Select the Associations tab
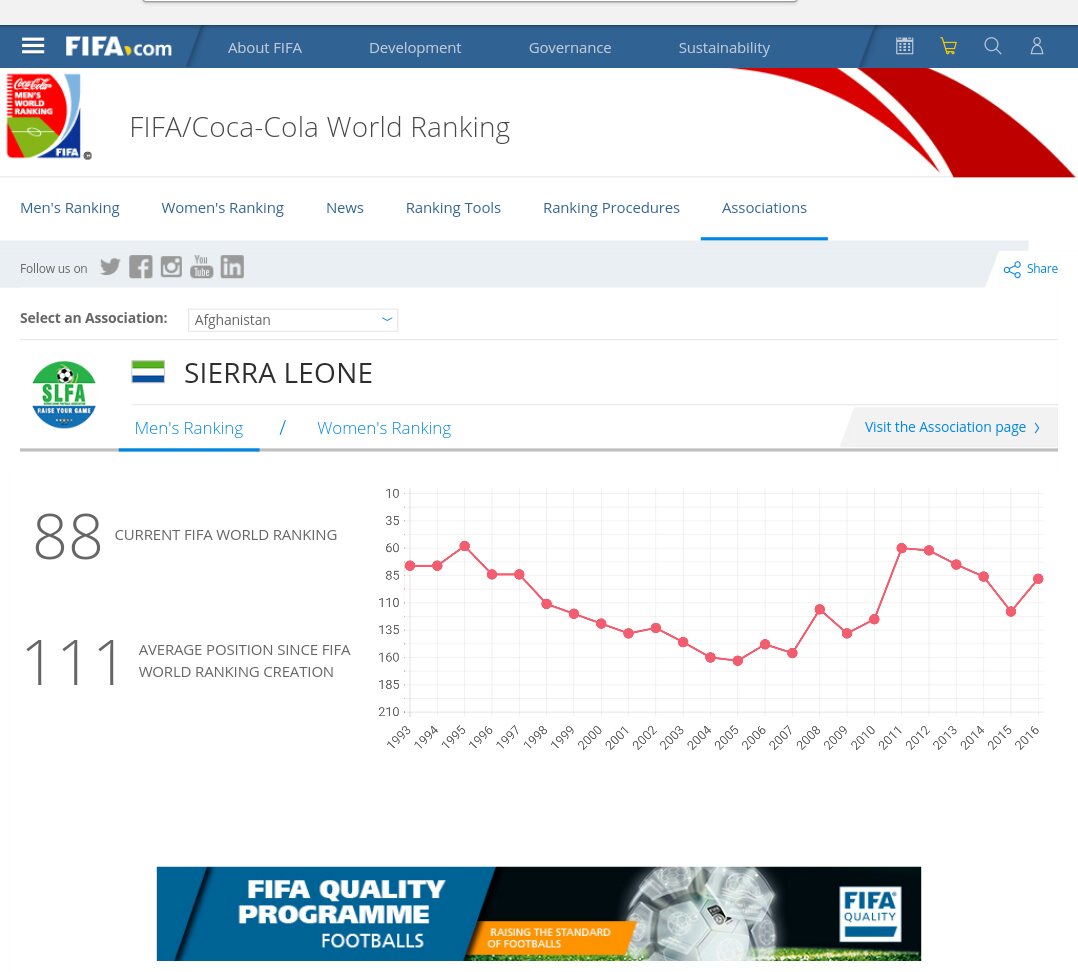 click(x=764, y=208)
